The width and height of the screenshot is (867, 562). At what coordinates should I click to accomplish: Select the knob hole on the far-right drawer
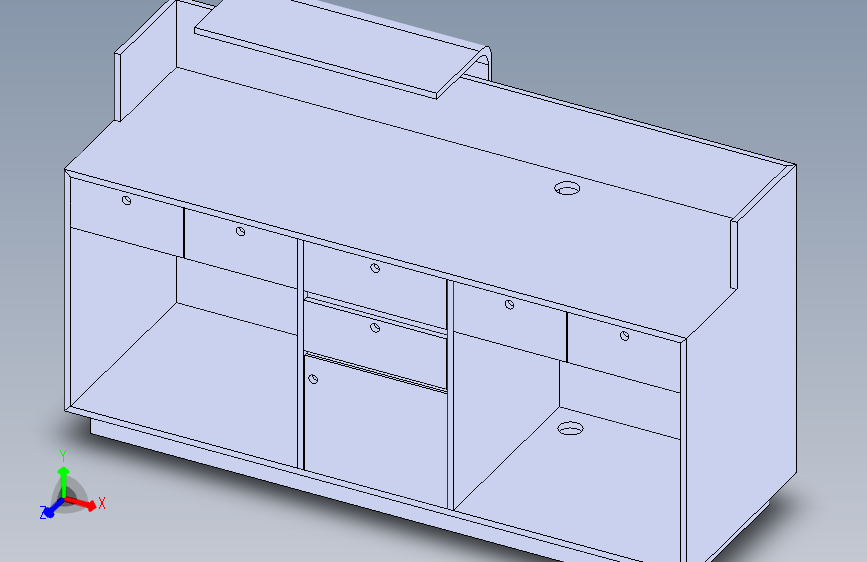[624, 336]
